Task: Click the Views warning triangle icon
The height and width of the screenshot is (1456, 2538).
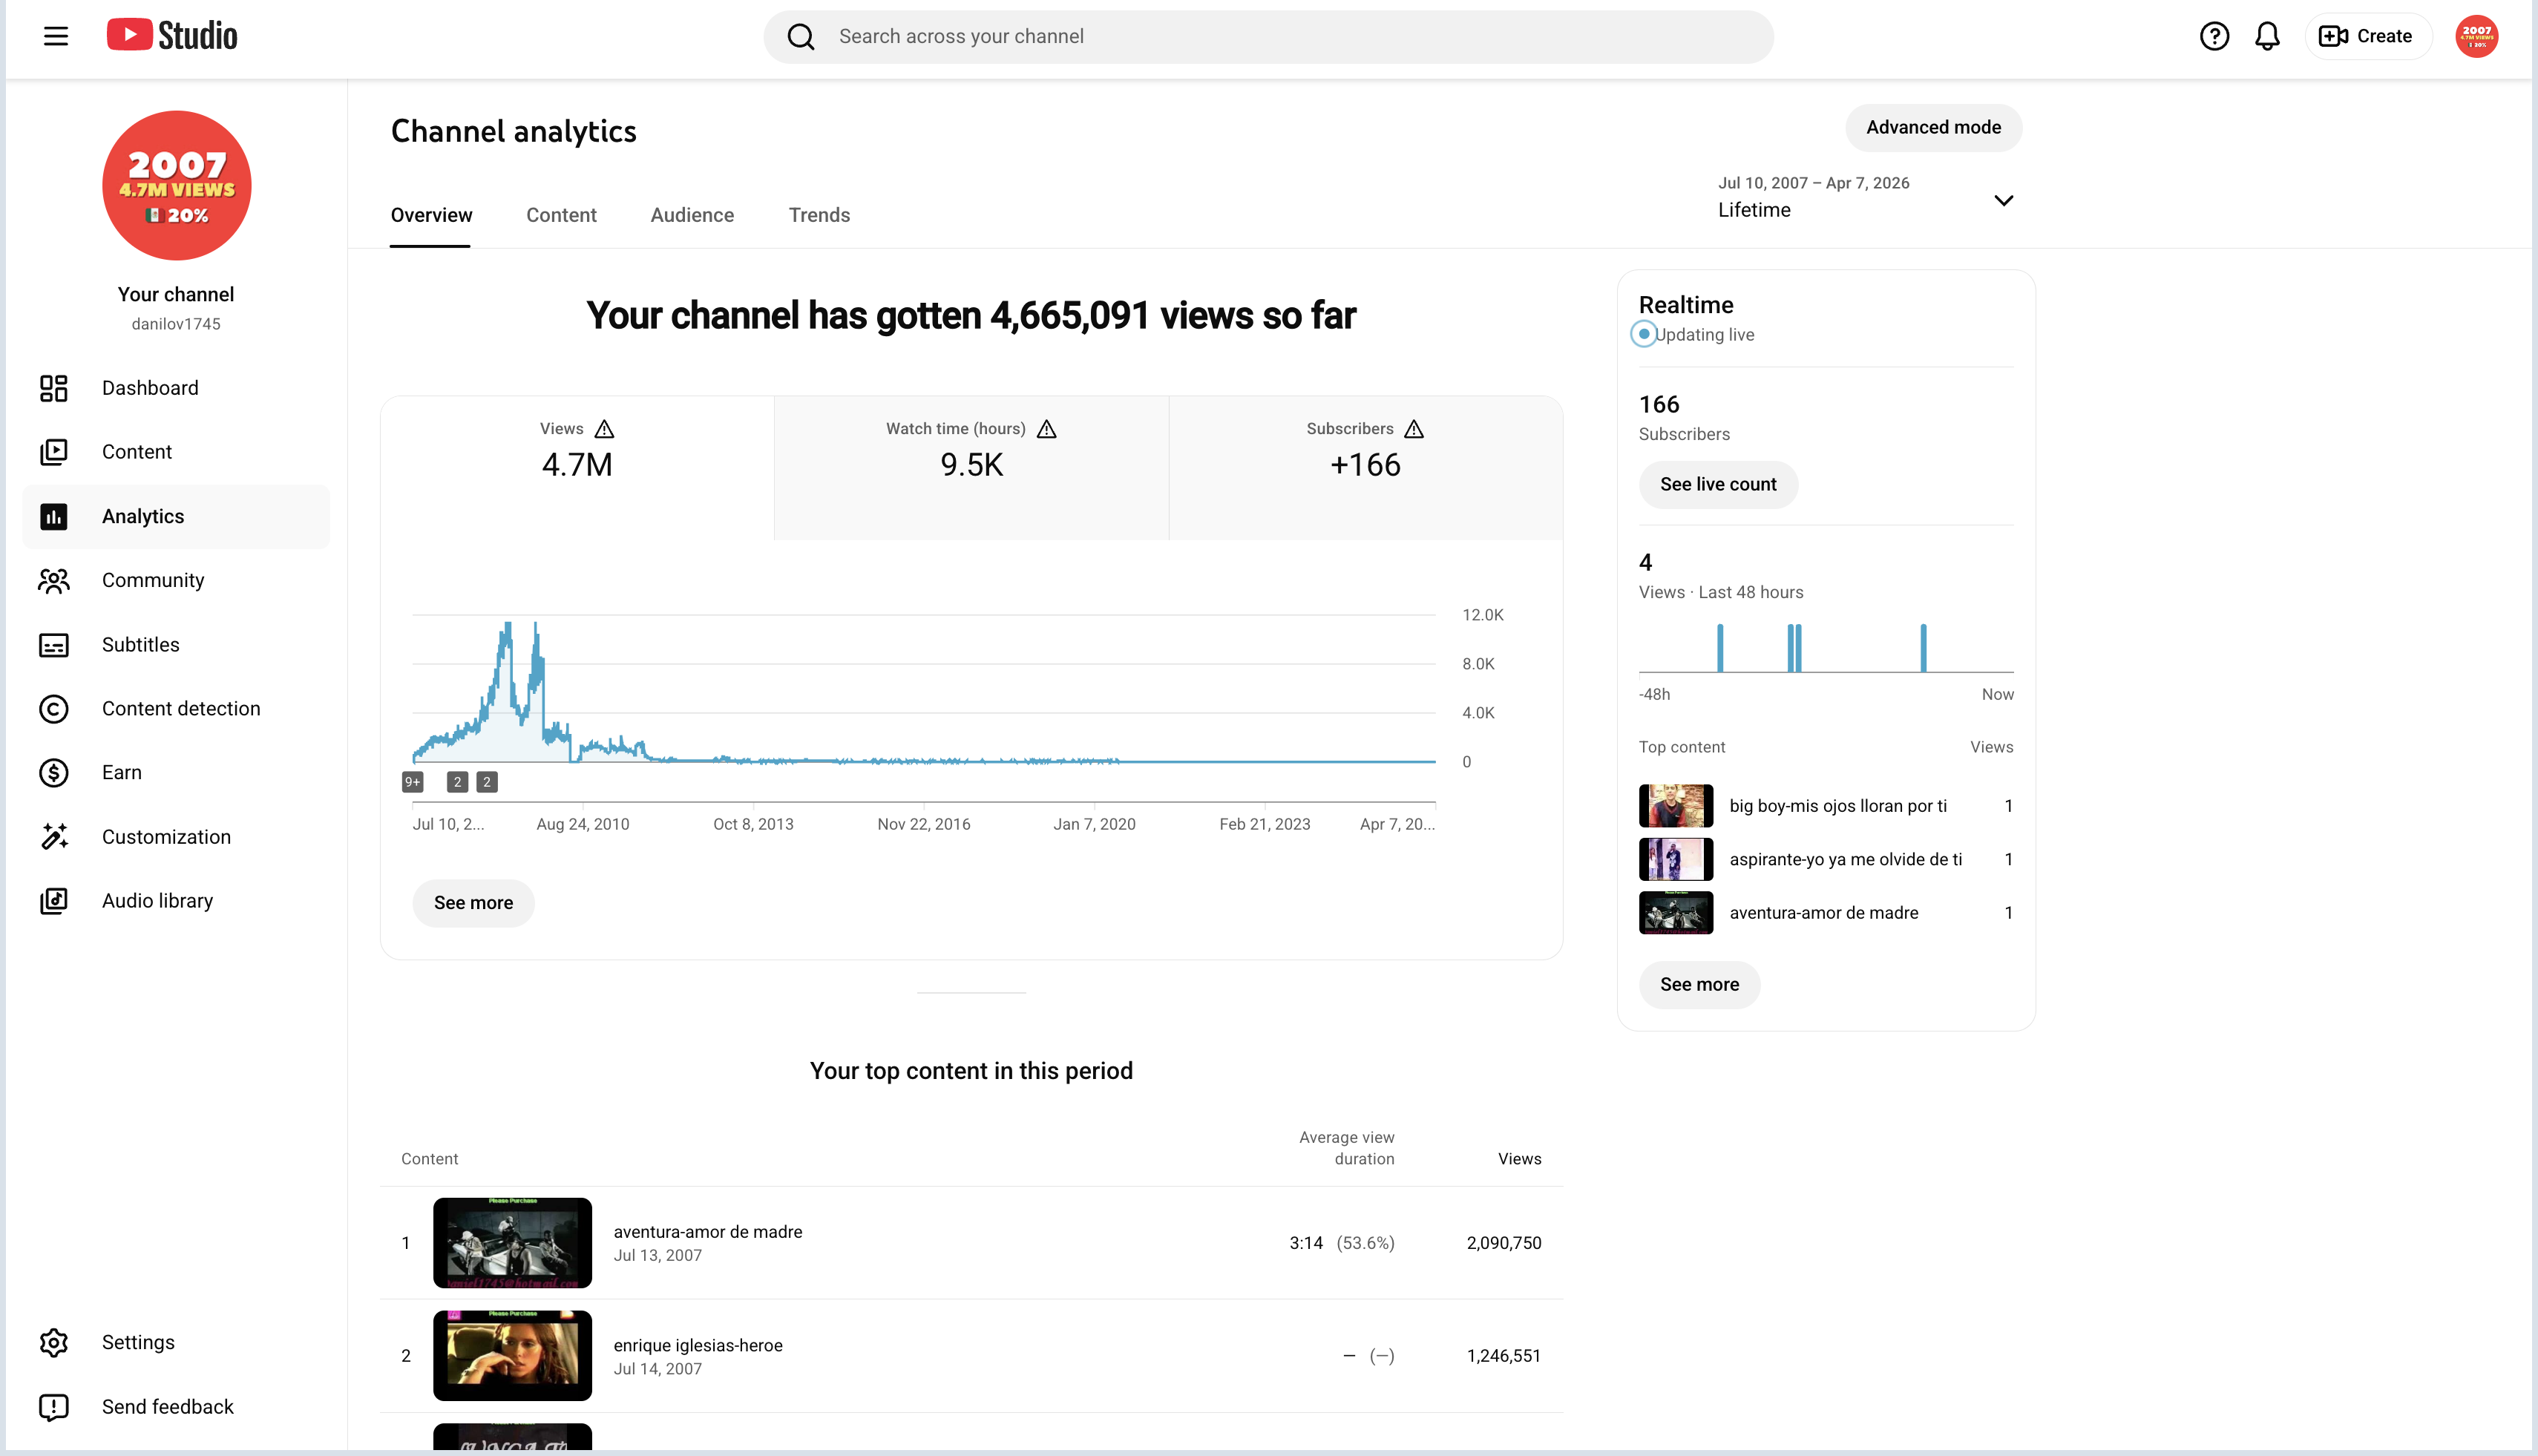Action: pyautogui.click(x=604, y=429)
